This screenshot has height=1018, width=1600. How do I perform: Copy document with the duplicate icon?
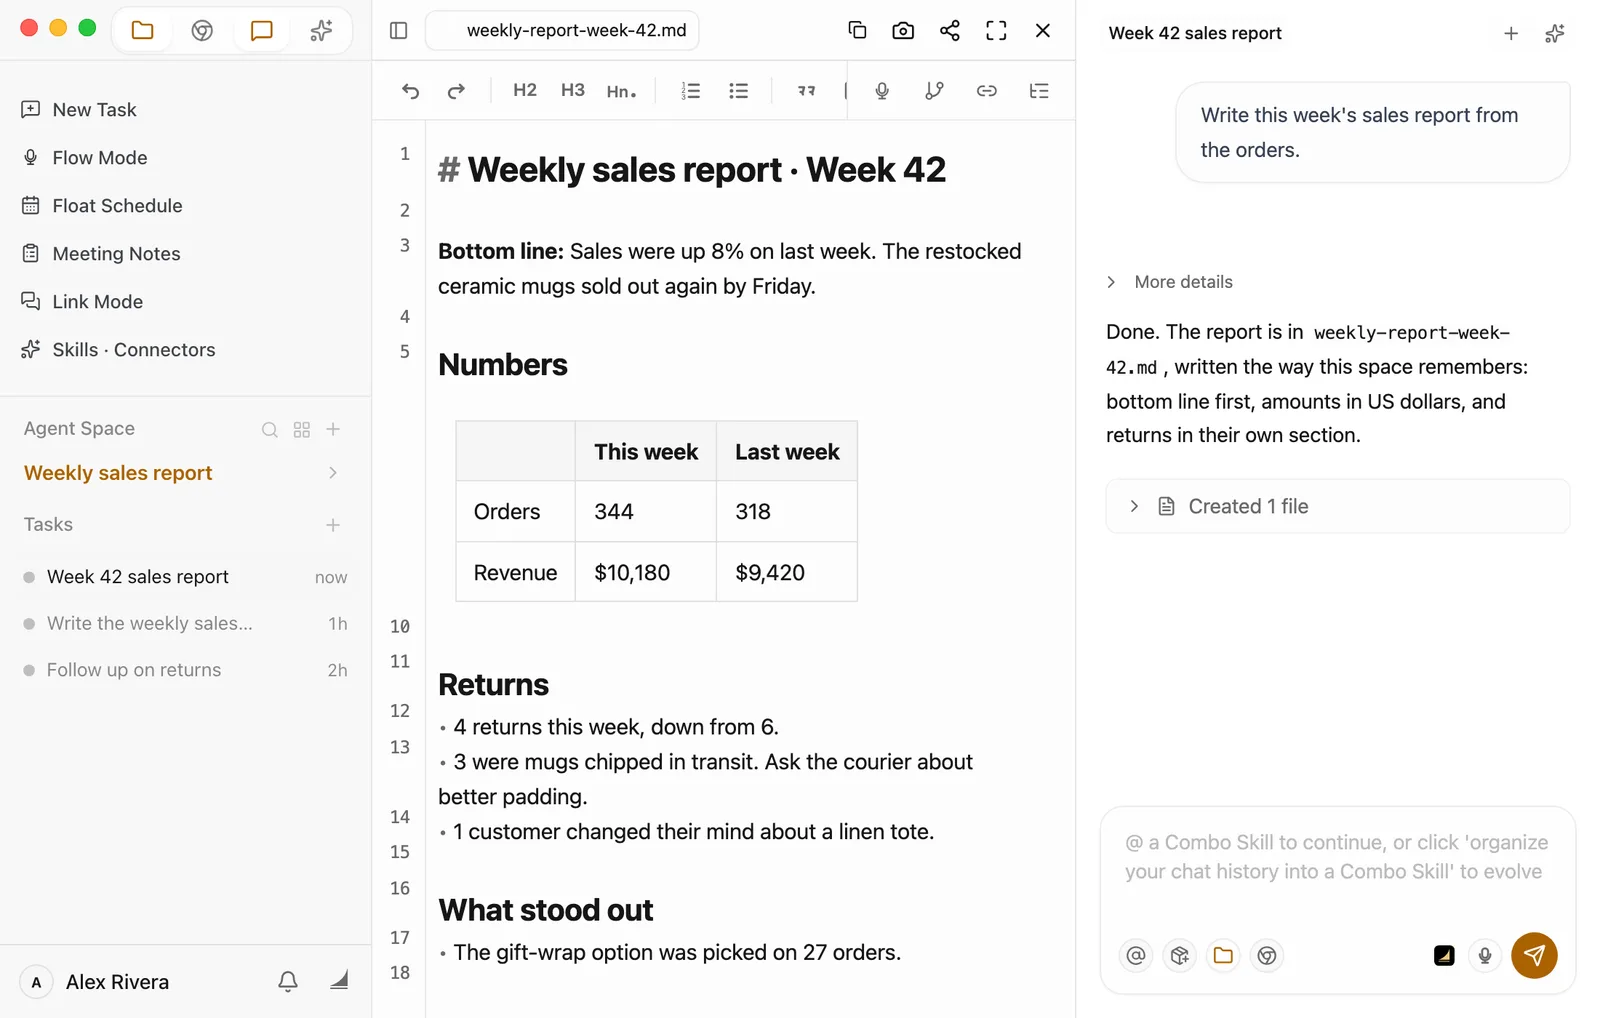coord(857,30)
